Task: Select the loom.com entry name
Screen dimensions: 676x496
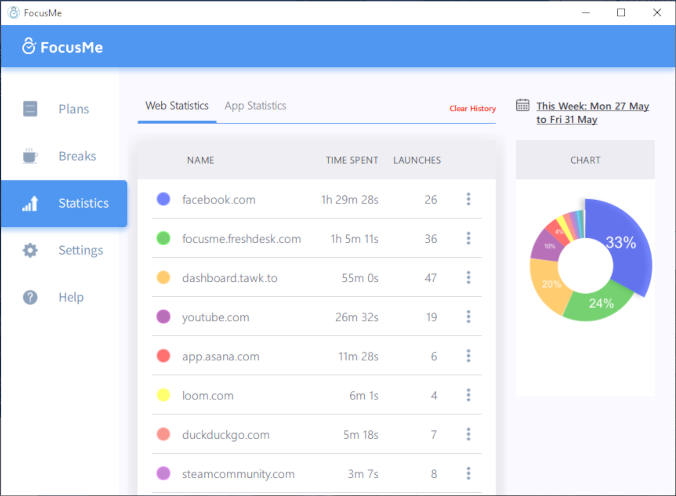Action: [207, 396]
